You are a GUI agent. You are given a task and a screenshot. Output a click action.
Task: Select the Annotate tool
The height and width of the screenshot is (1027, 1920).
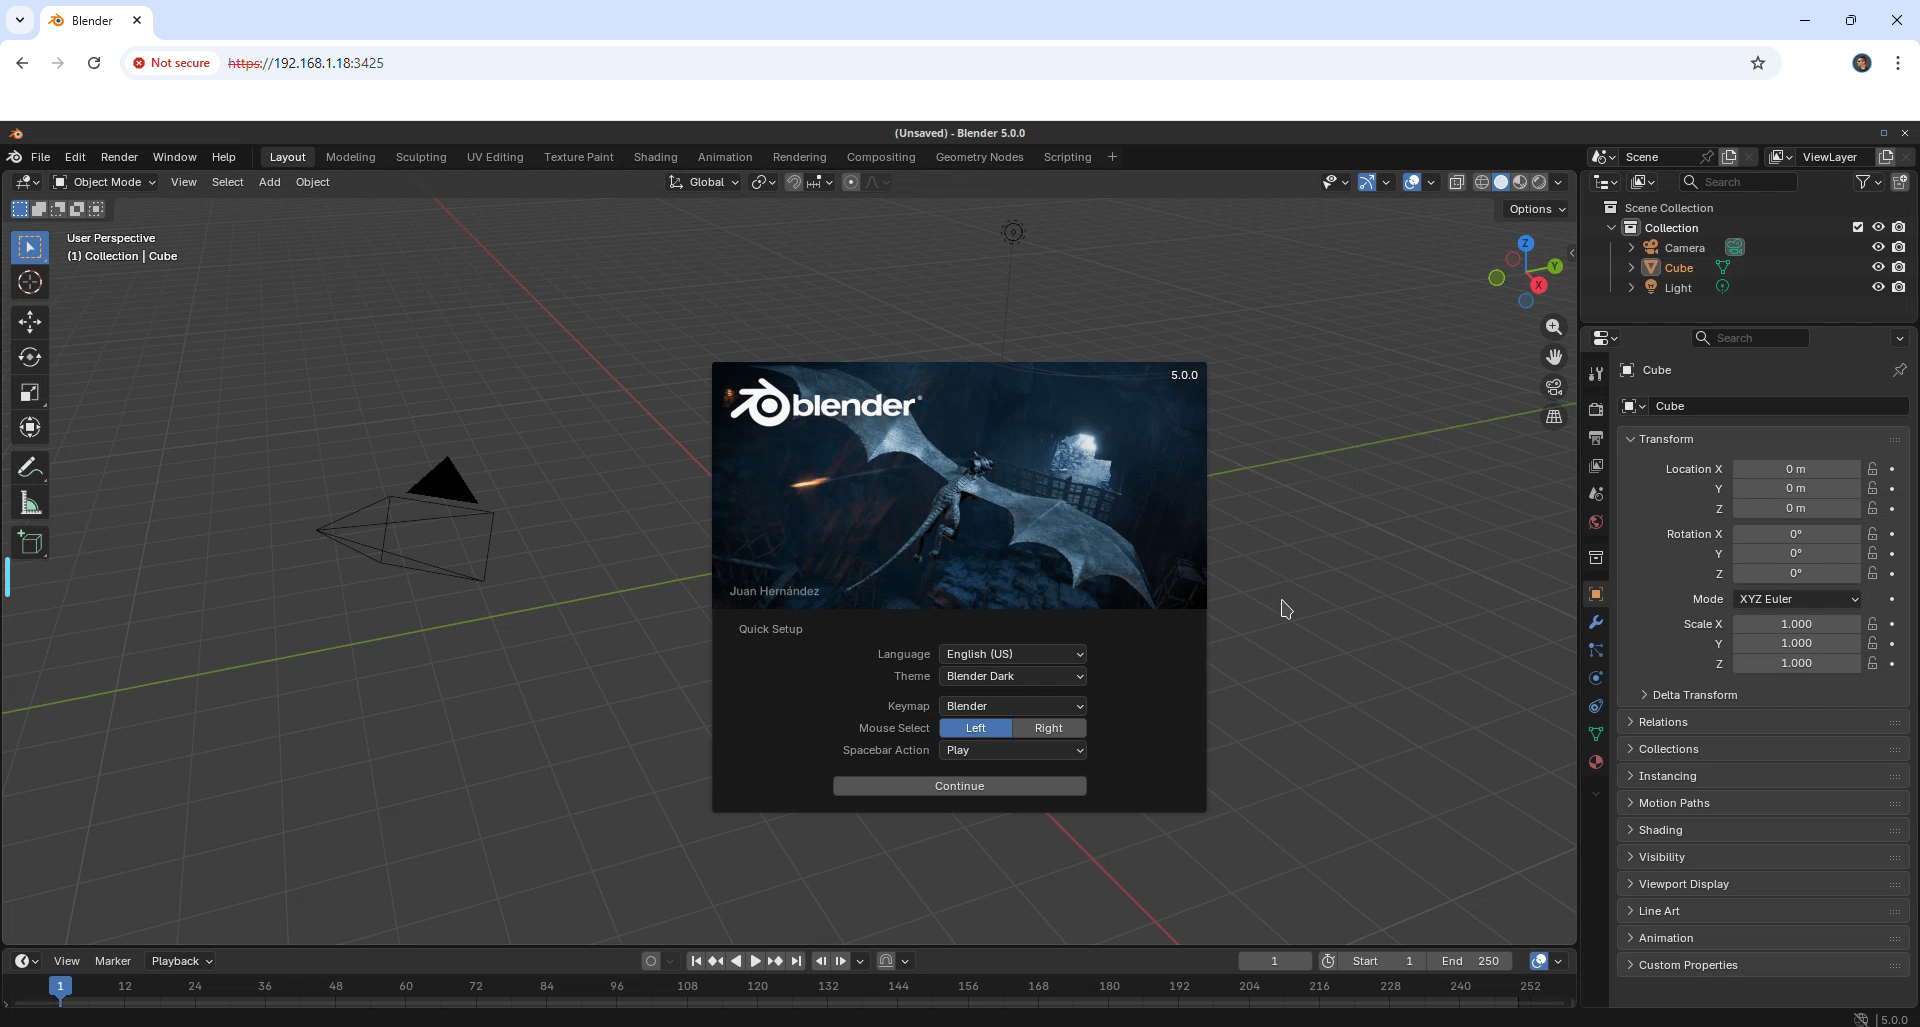[x=30, y=466]
